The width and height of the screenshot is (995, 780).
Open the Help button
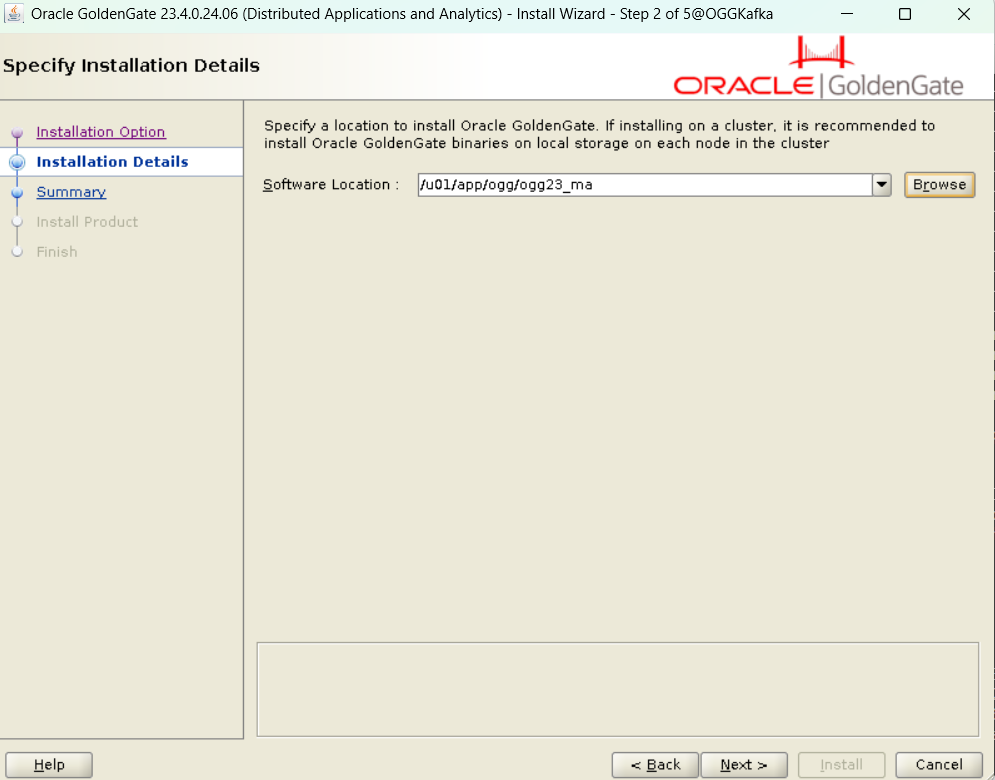coord(49,765)
